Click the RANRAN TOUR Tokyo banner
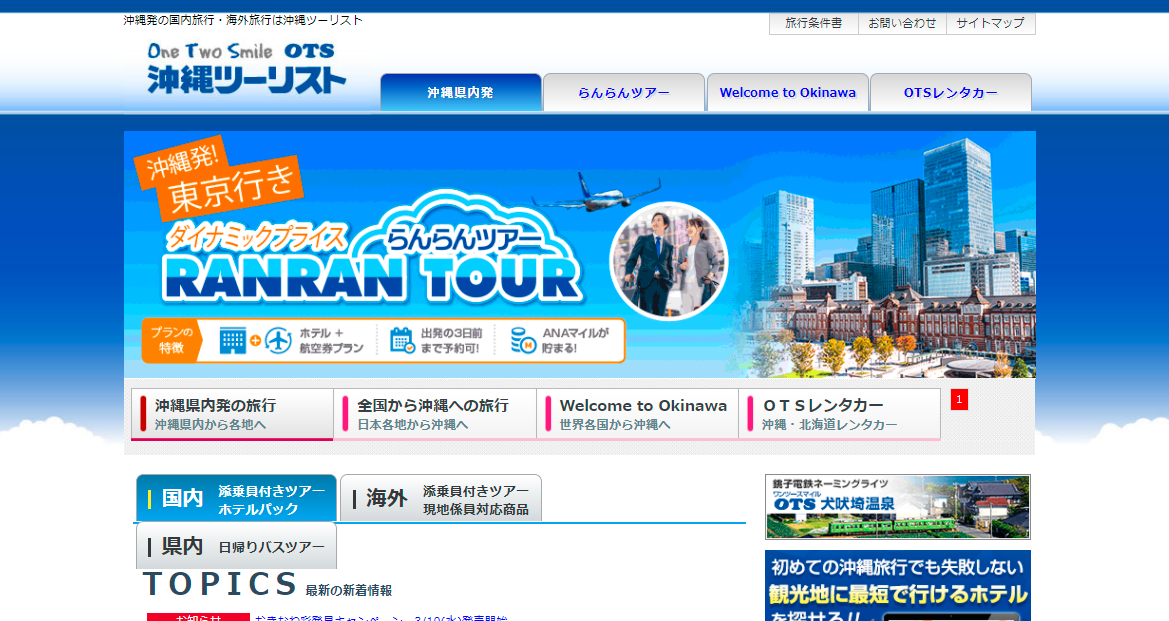This screenshot has width=1169, height=621. (579, 254)
